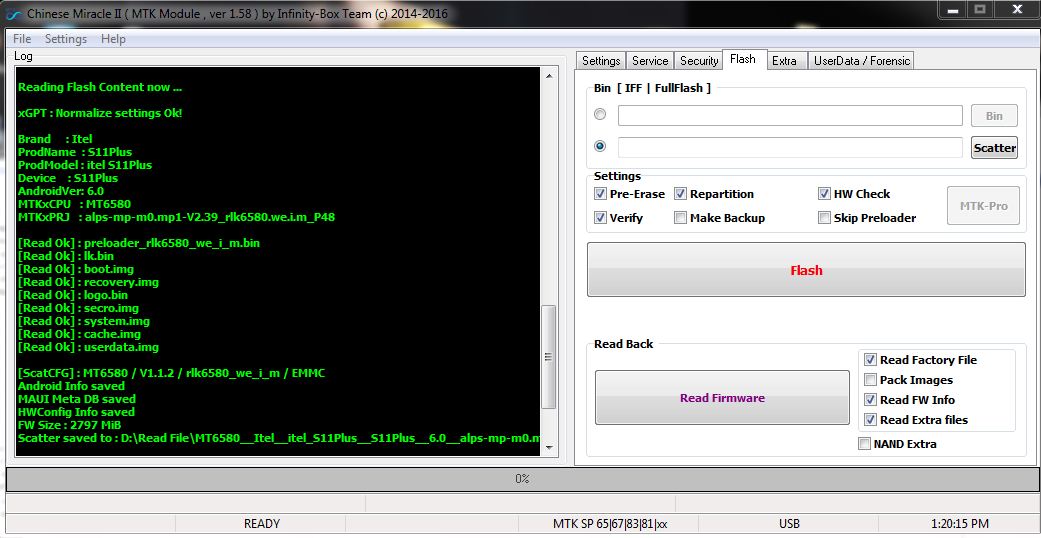Click the Read Firmware button

(x=722, y=398)
